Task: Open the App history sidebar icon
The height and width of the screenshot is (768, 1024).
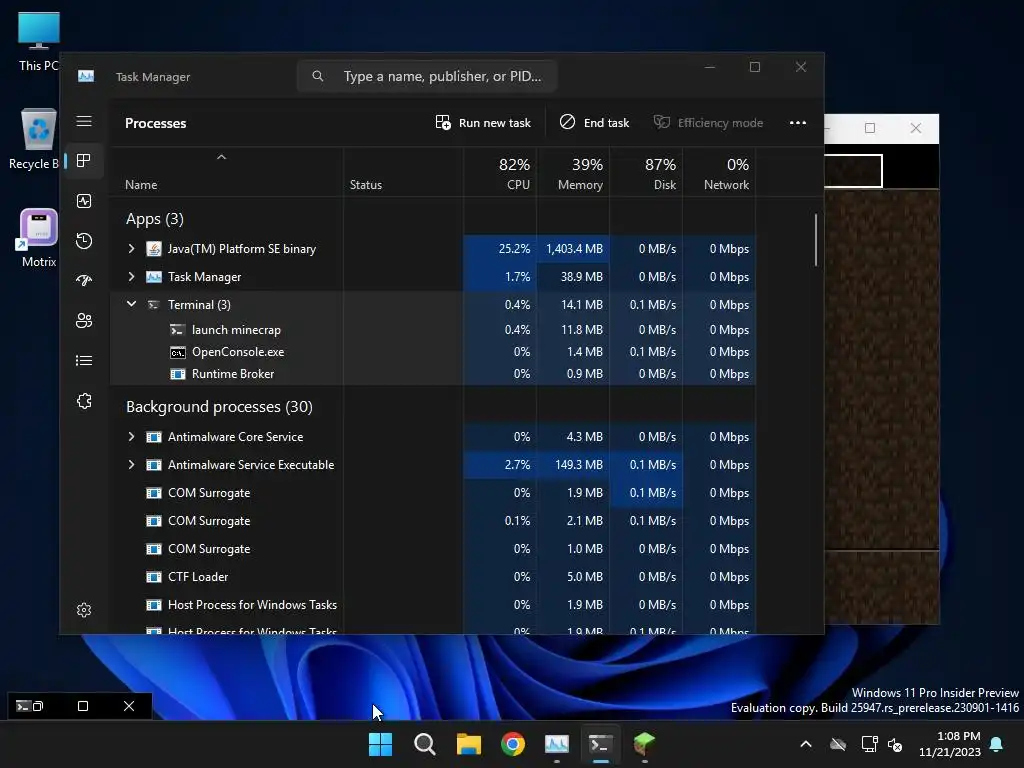Action: tap(84, 241)
